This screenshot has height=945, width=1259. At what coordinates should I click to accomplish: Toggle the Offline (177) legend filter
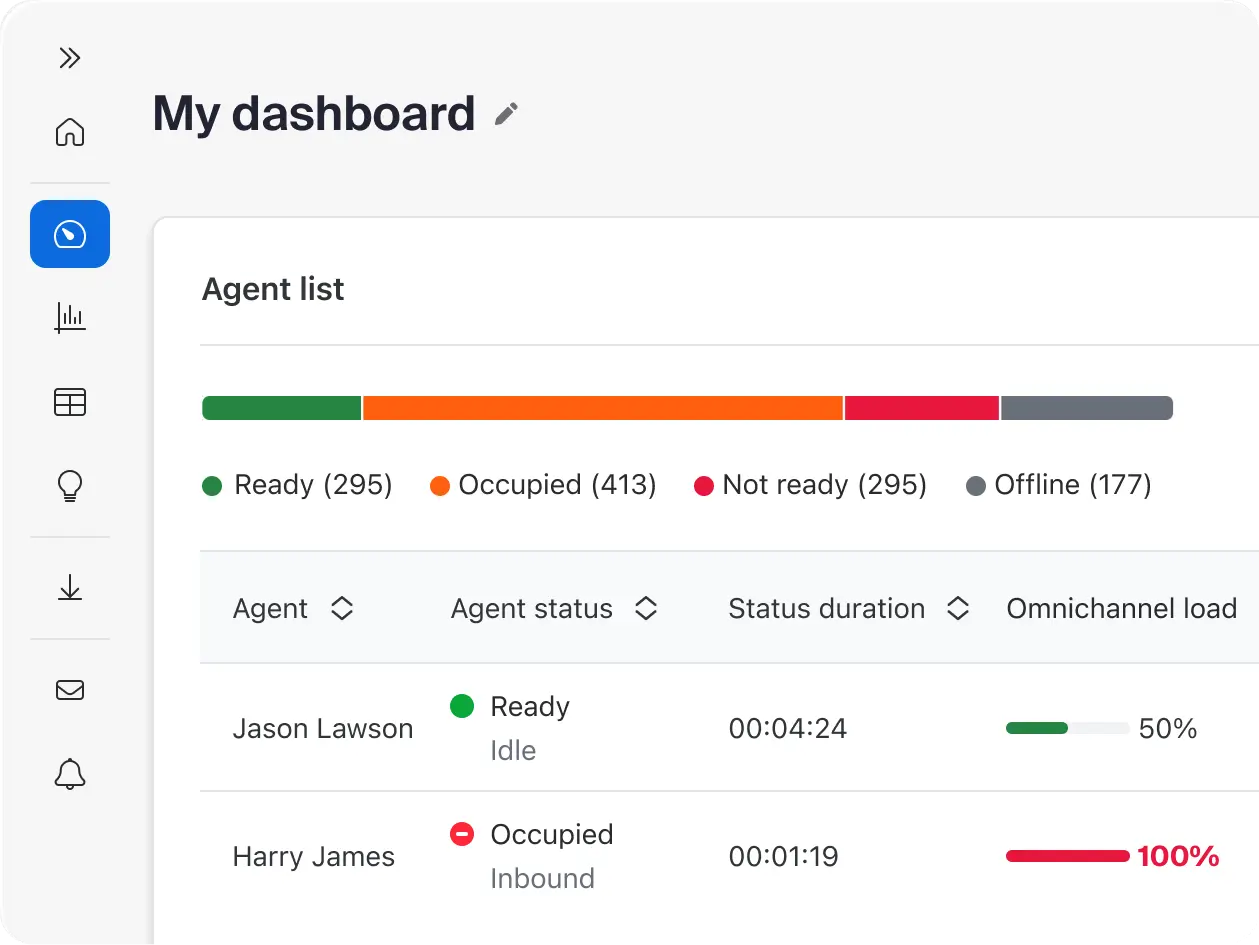tap(1058, 485)
